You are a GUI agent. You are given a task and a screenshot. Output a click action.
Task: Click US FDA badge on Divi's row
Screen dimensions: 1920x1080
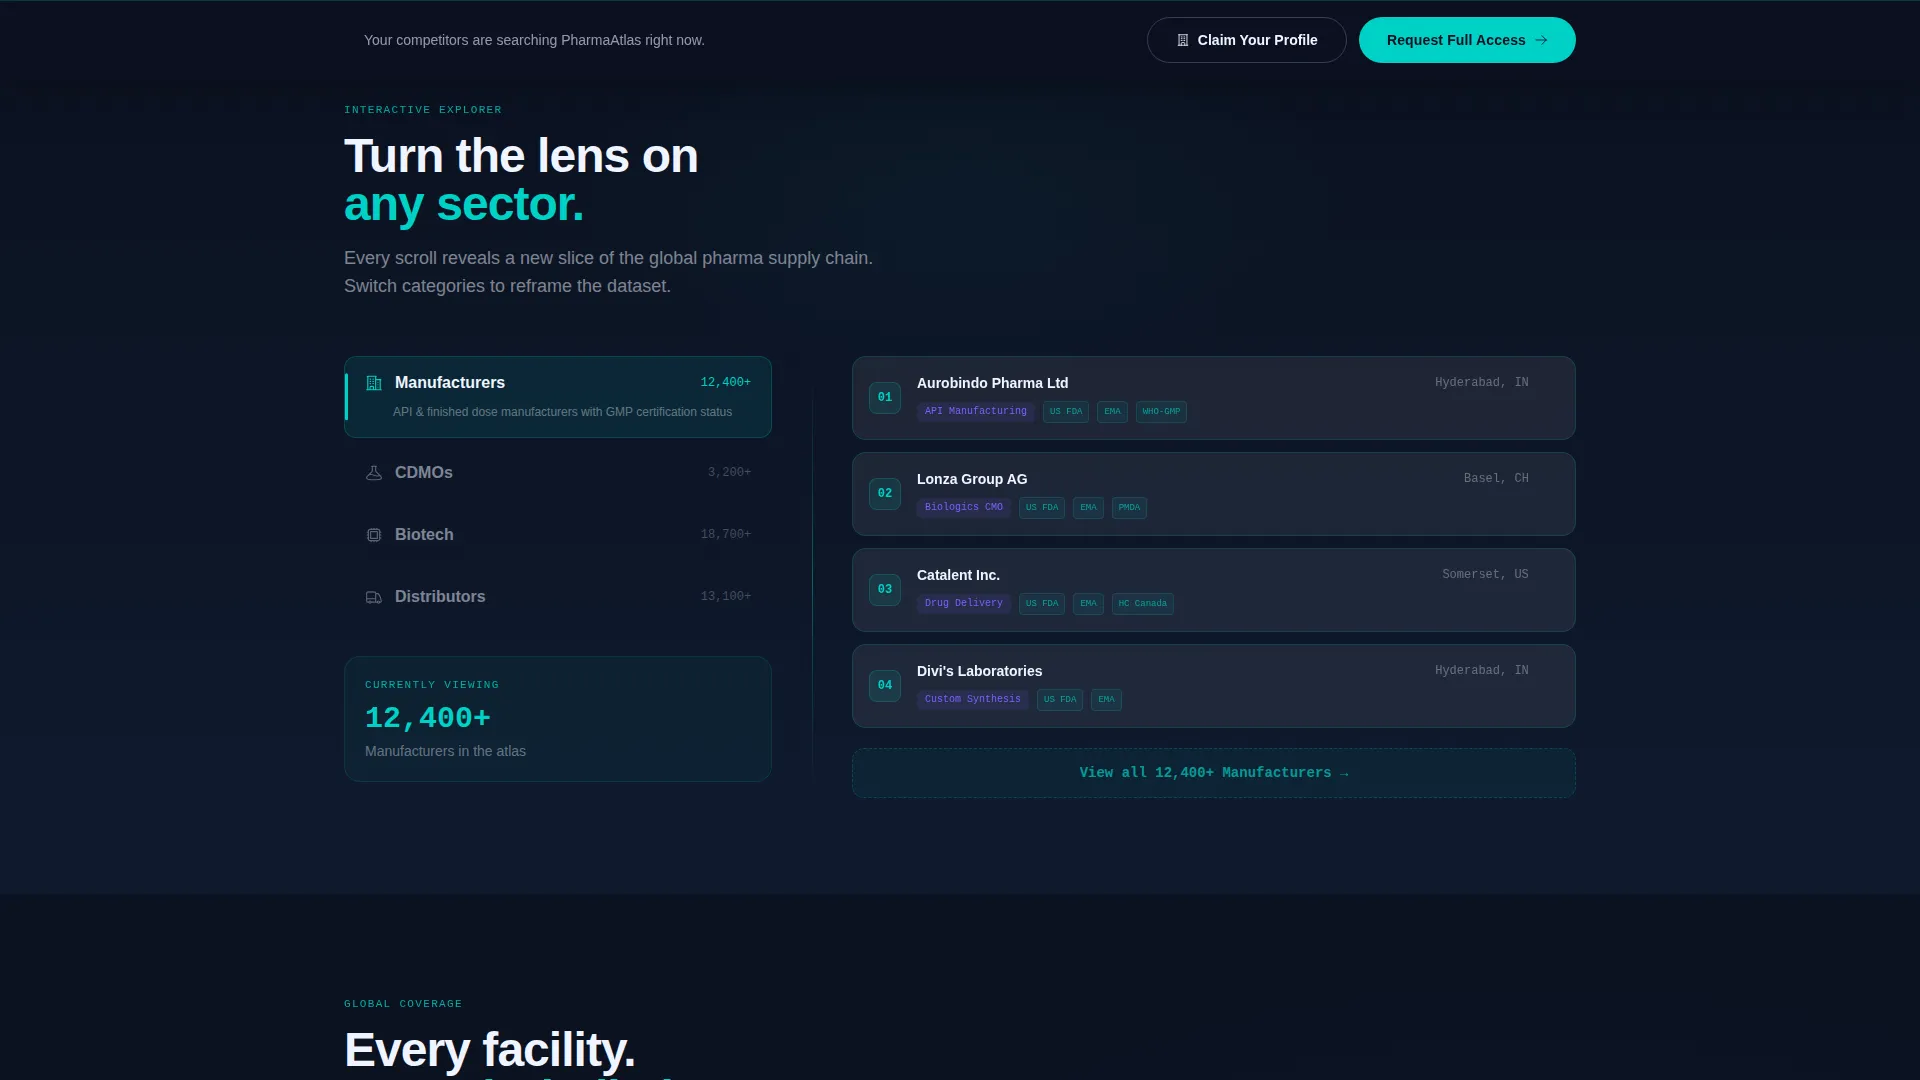click(x=1060, y=700)
